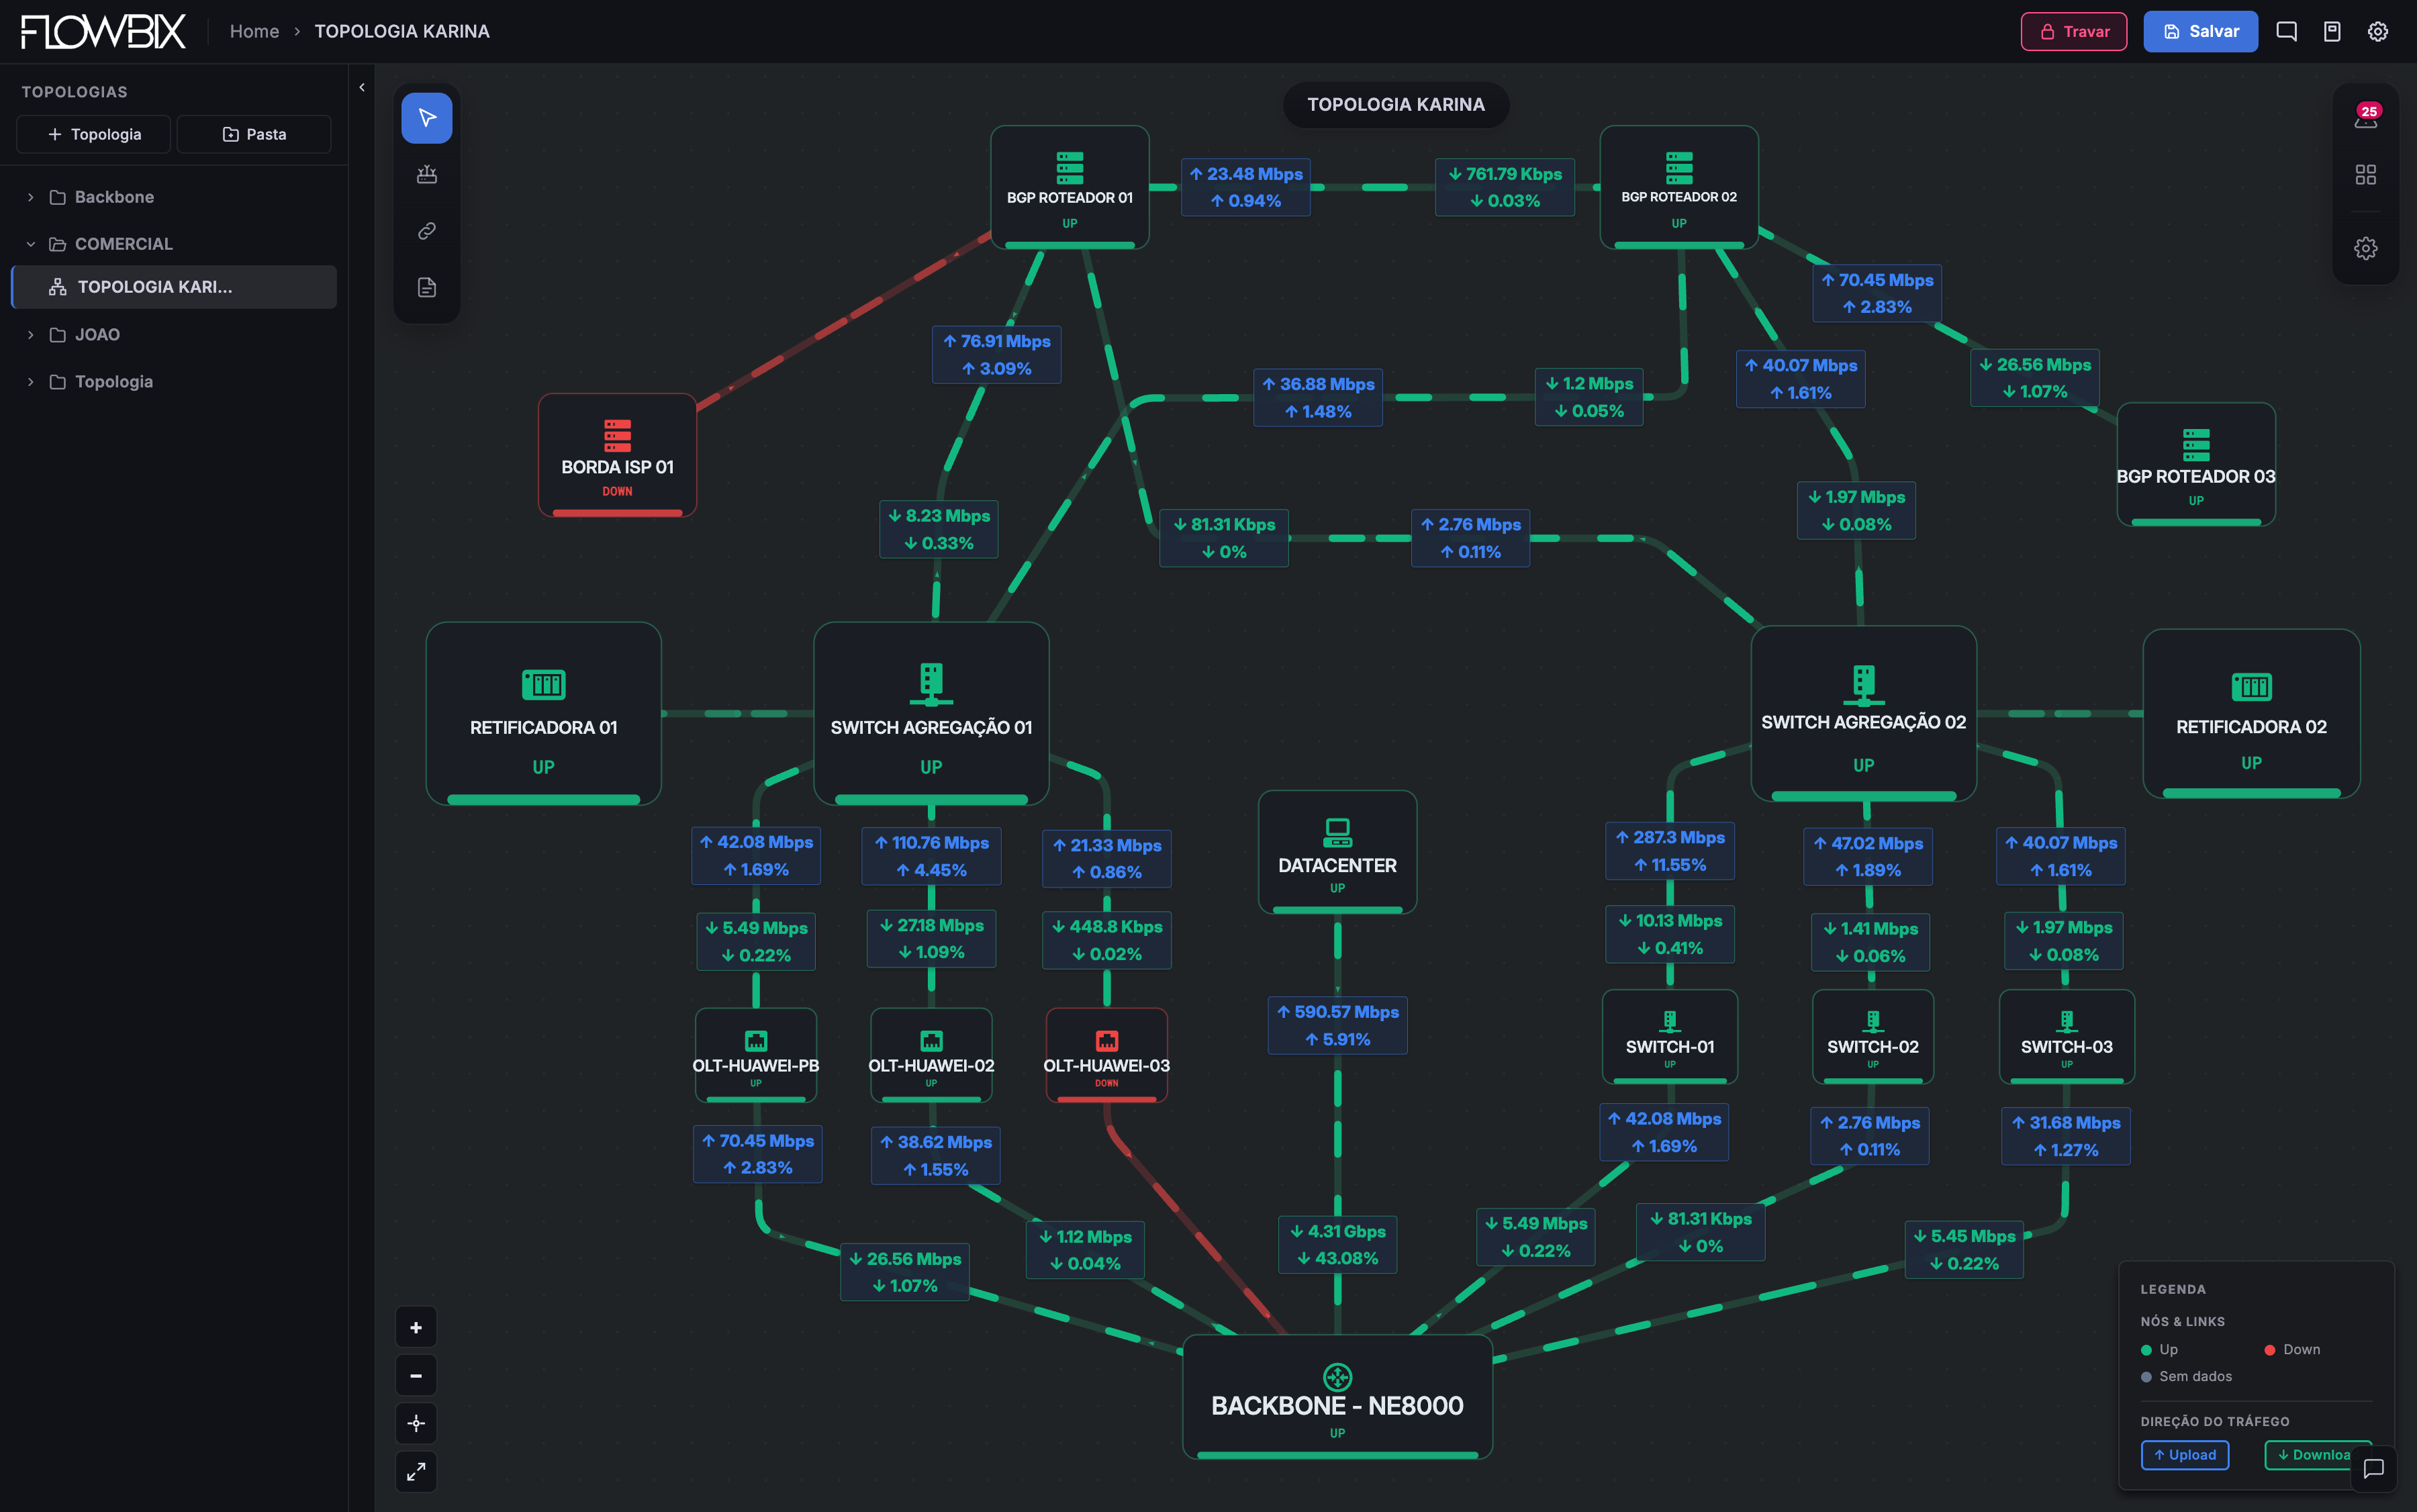Select the BGP ROTEADOR 01 node
2417x1512 pixels.
(1070, 187)
